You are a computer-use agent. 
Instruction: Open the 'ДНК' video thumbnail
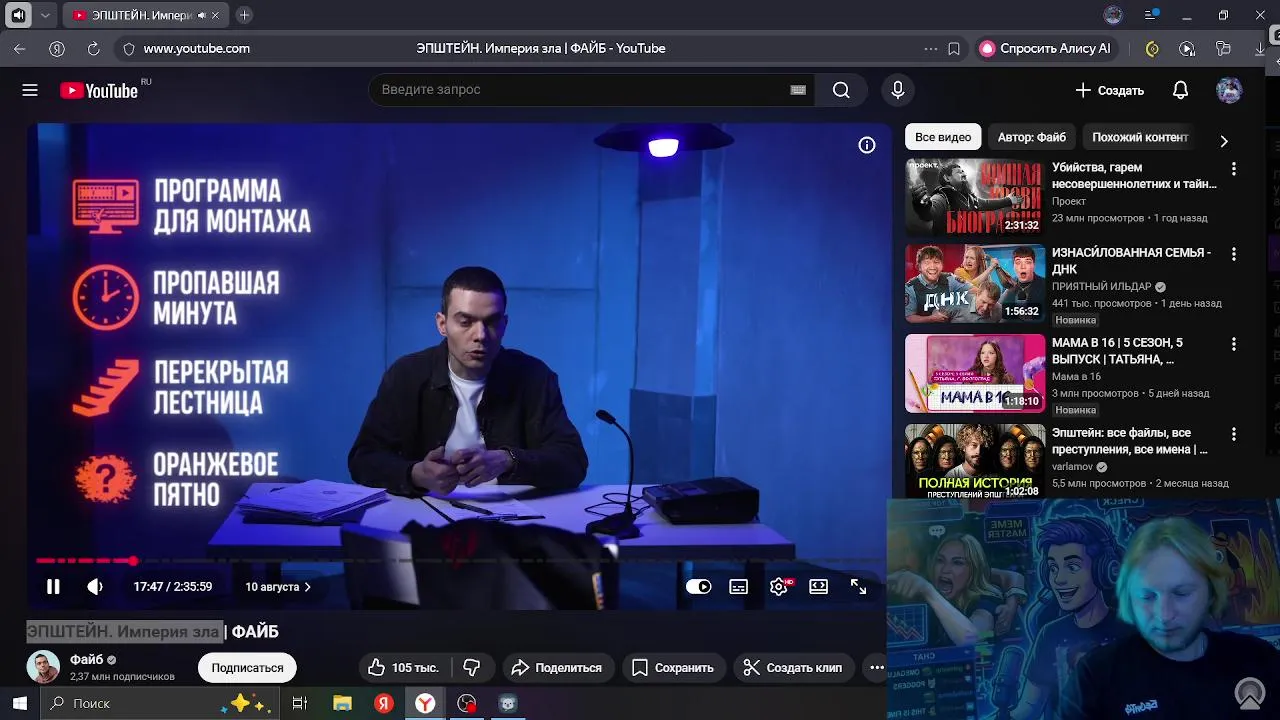pyautogui.click(x=975, y=284)
